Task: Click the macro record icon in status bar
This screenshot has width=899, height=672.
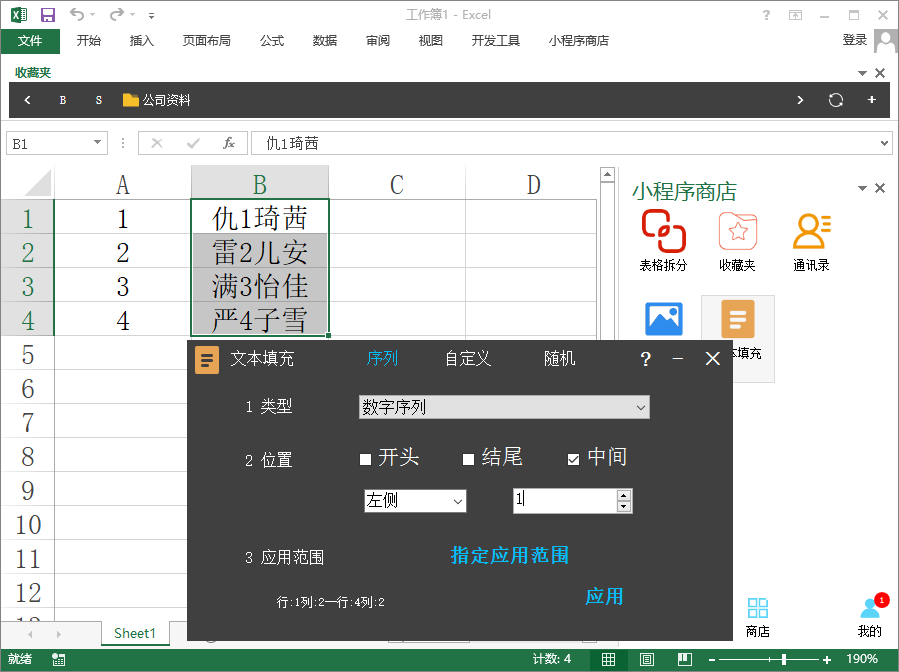Action: point(58,659)
